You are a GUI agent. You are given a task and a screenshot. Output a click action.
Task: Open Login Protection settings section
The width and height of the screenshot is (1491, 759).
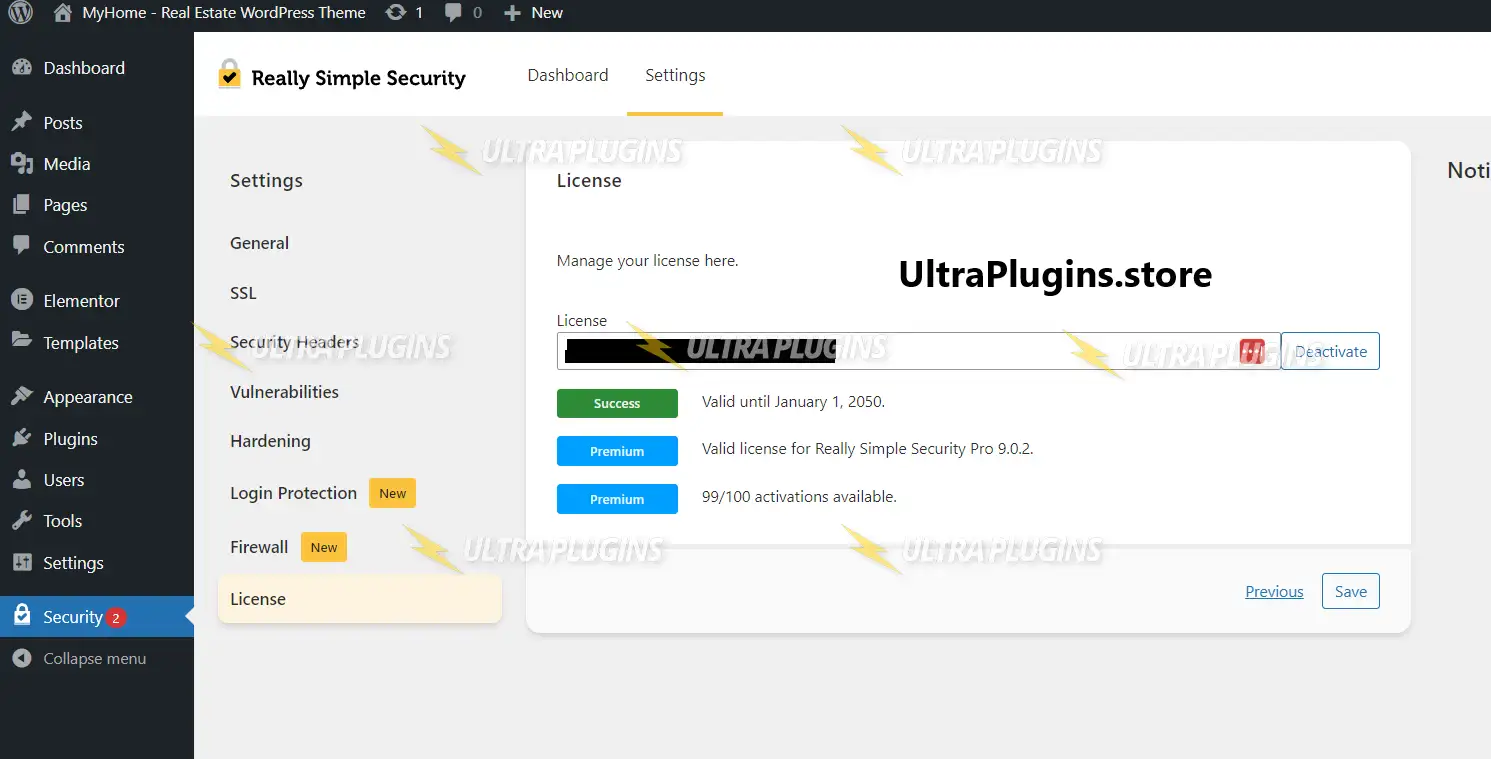point(293,493)
